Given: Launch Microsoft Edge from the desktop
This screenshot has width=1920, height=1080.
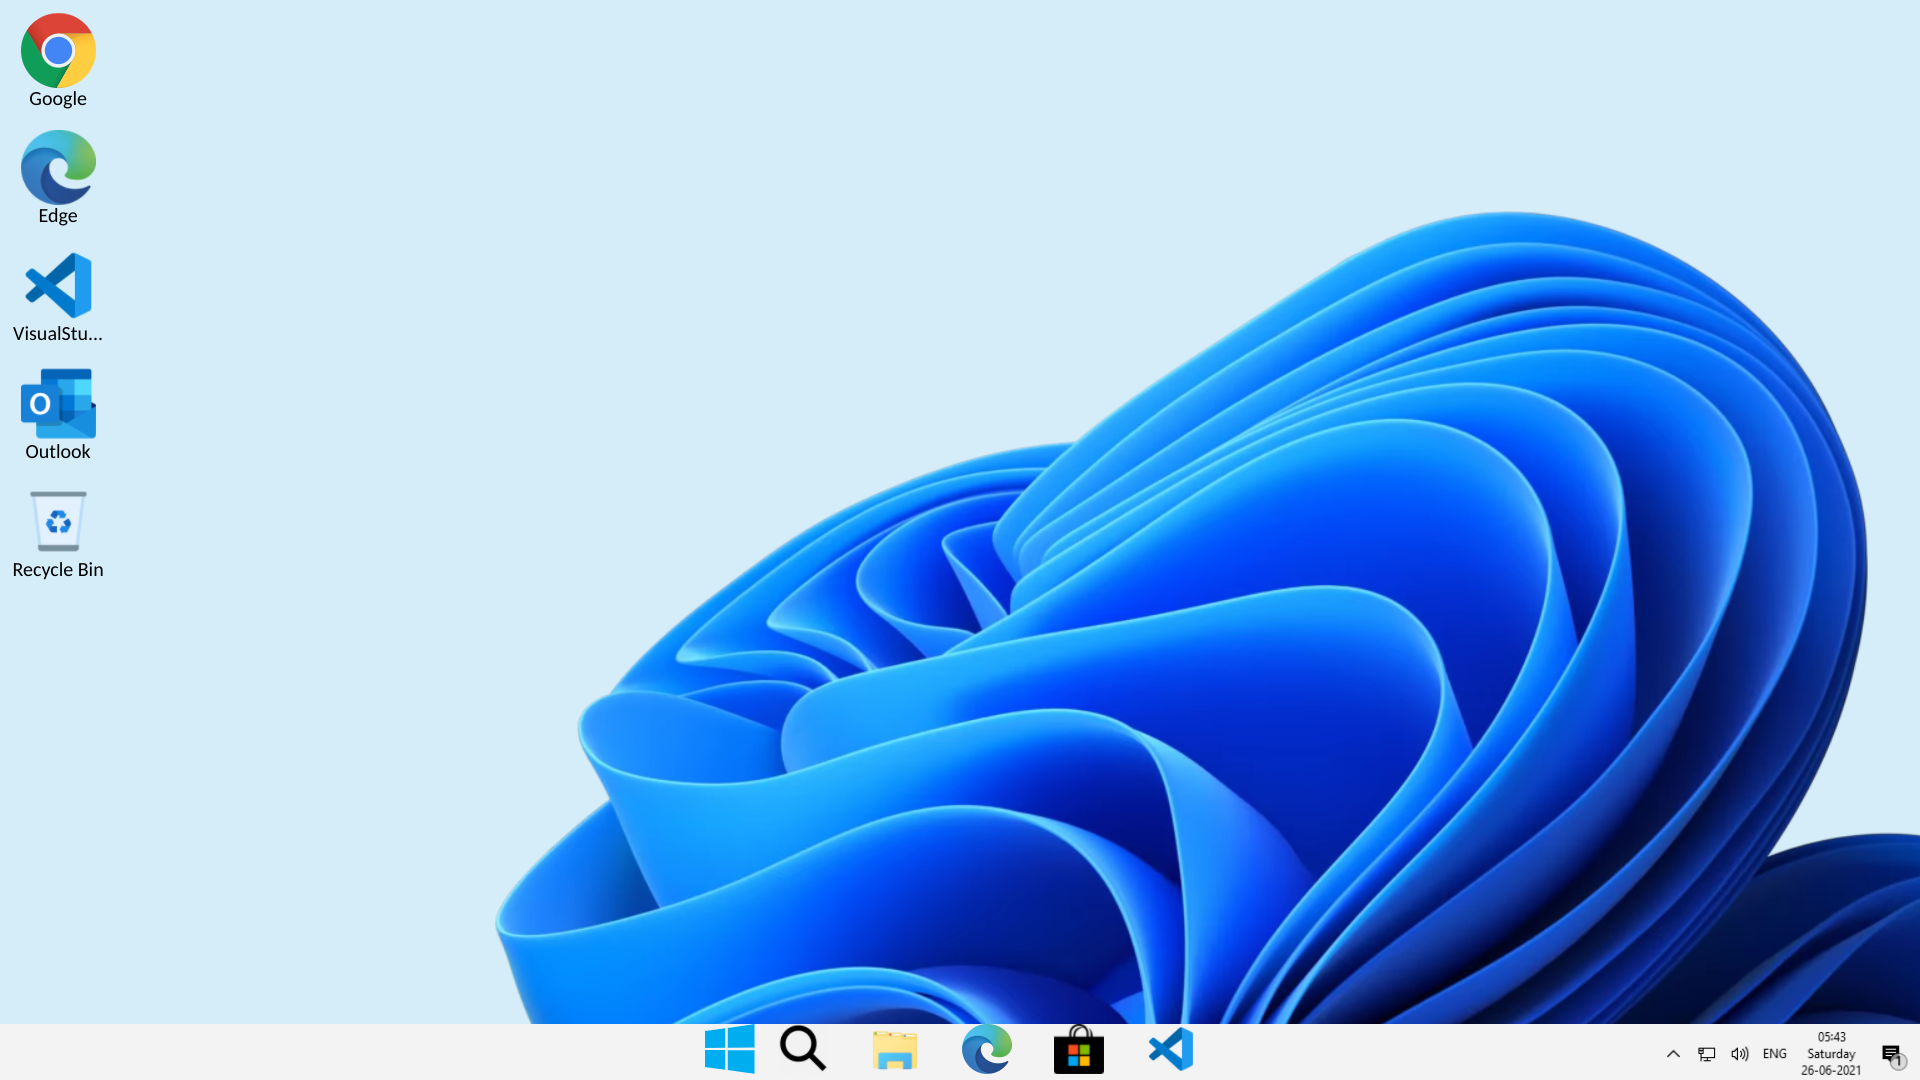Looking at the screenshot, I should 57,167.
